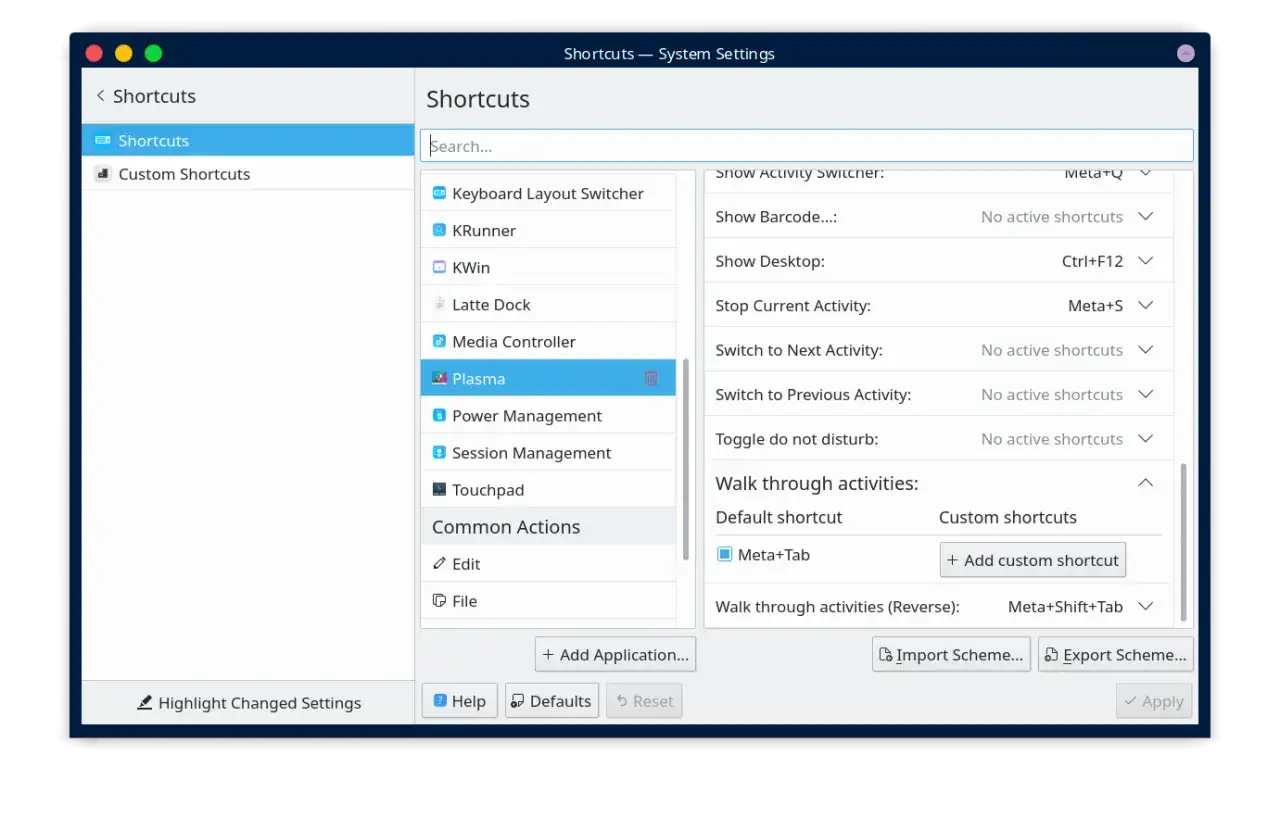Click the File icon under Common Actions
Image resolution: width=1280 pixels, height=817 pixels.
[439, 600]
